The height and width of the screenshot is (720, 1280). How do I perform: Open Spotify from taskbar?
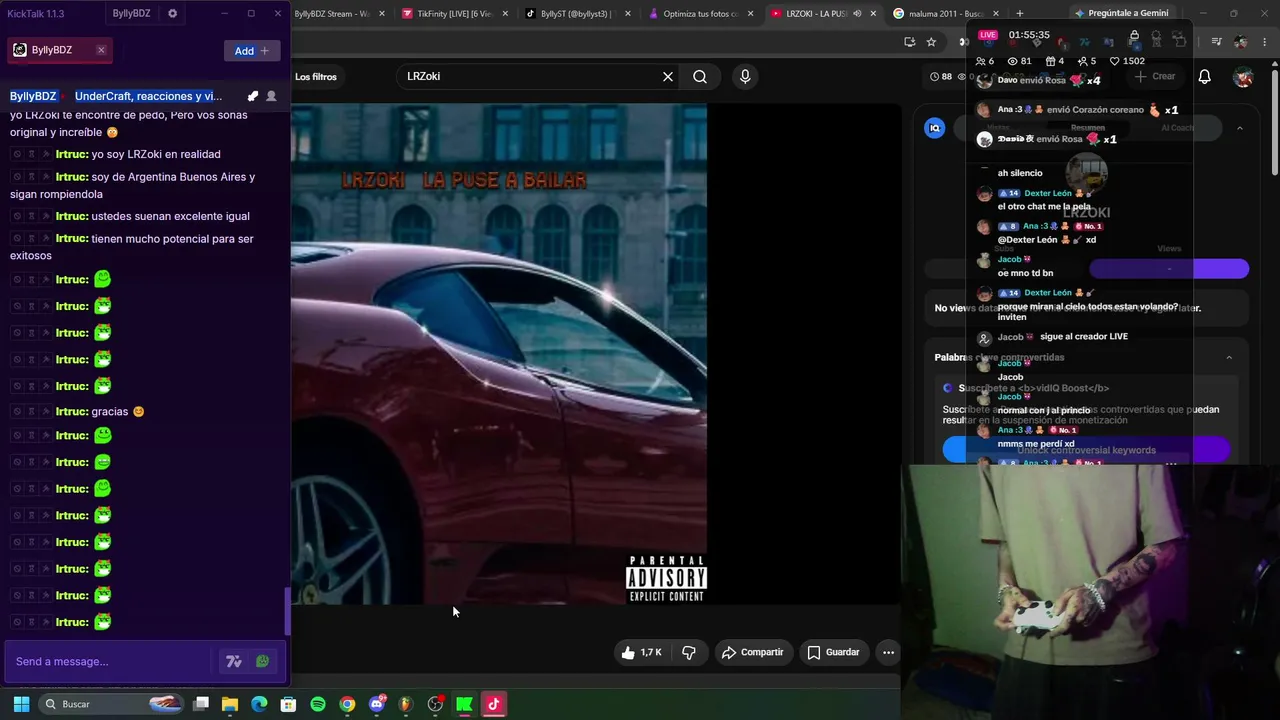(318, 704)
